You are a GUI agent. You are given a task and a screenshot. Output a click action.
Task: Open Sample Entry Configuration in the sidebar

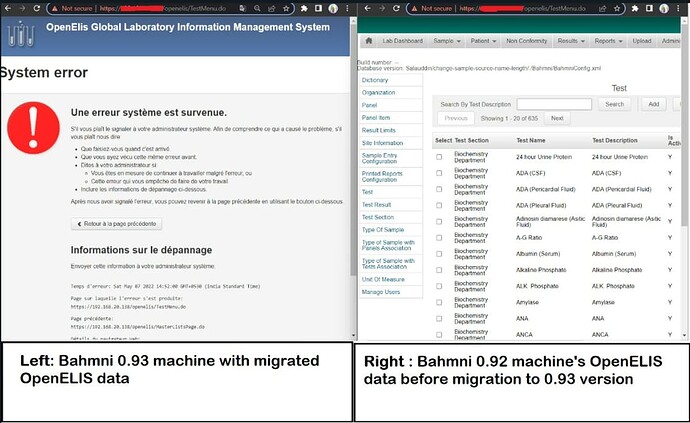tap(379, 158)
